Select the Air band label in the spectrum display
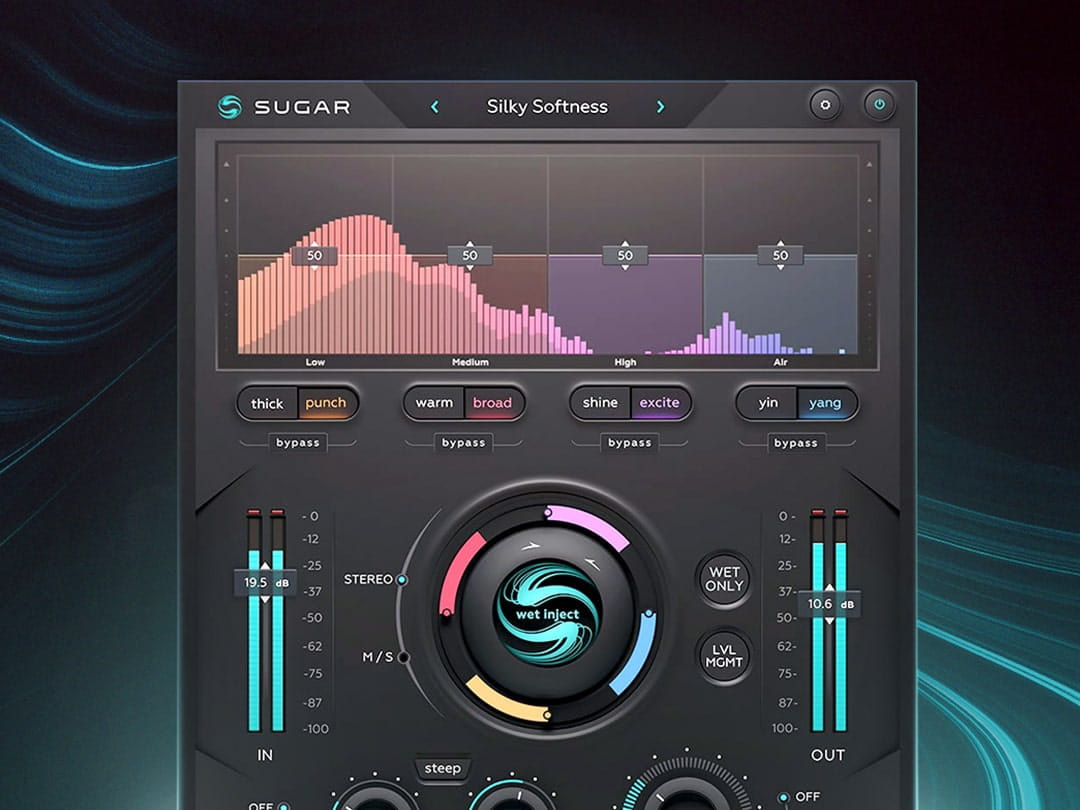Screen dimensions: 1080x810 point(780,362)
